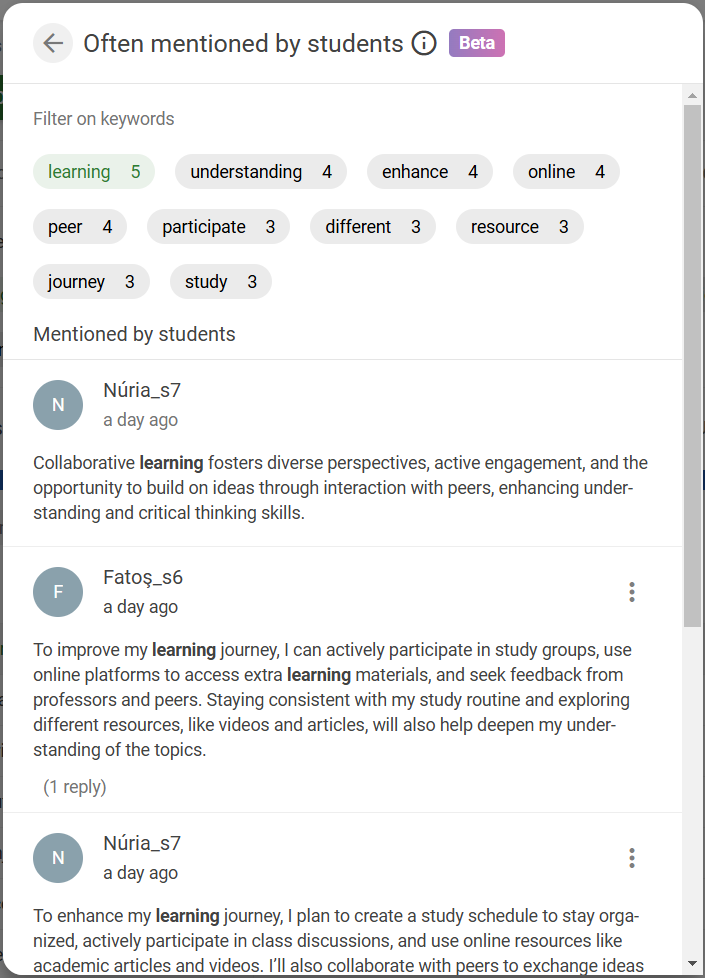The width and height of the screenshot is (705, 978).
Task: Open the info icon next to title
Action: (424, 43)
